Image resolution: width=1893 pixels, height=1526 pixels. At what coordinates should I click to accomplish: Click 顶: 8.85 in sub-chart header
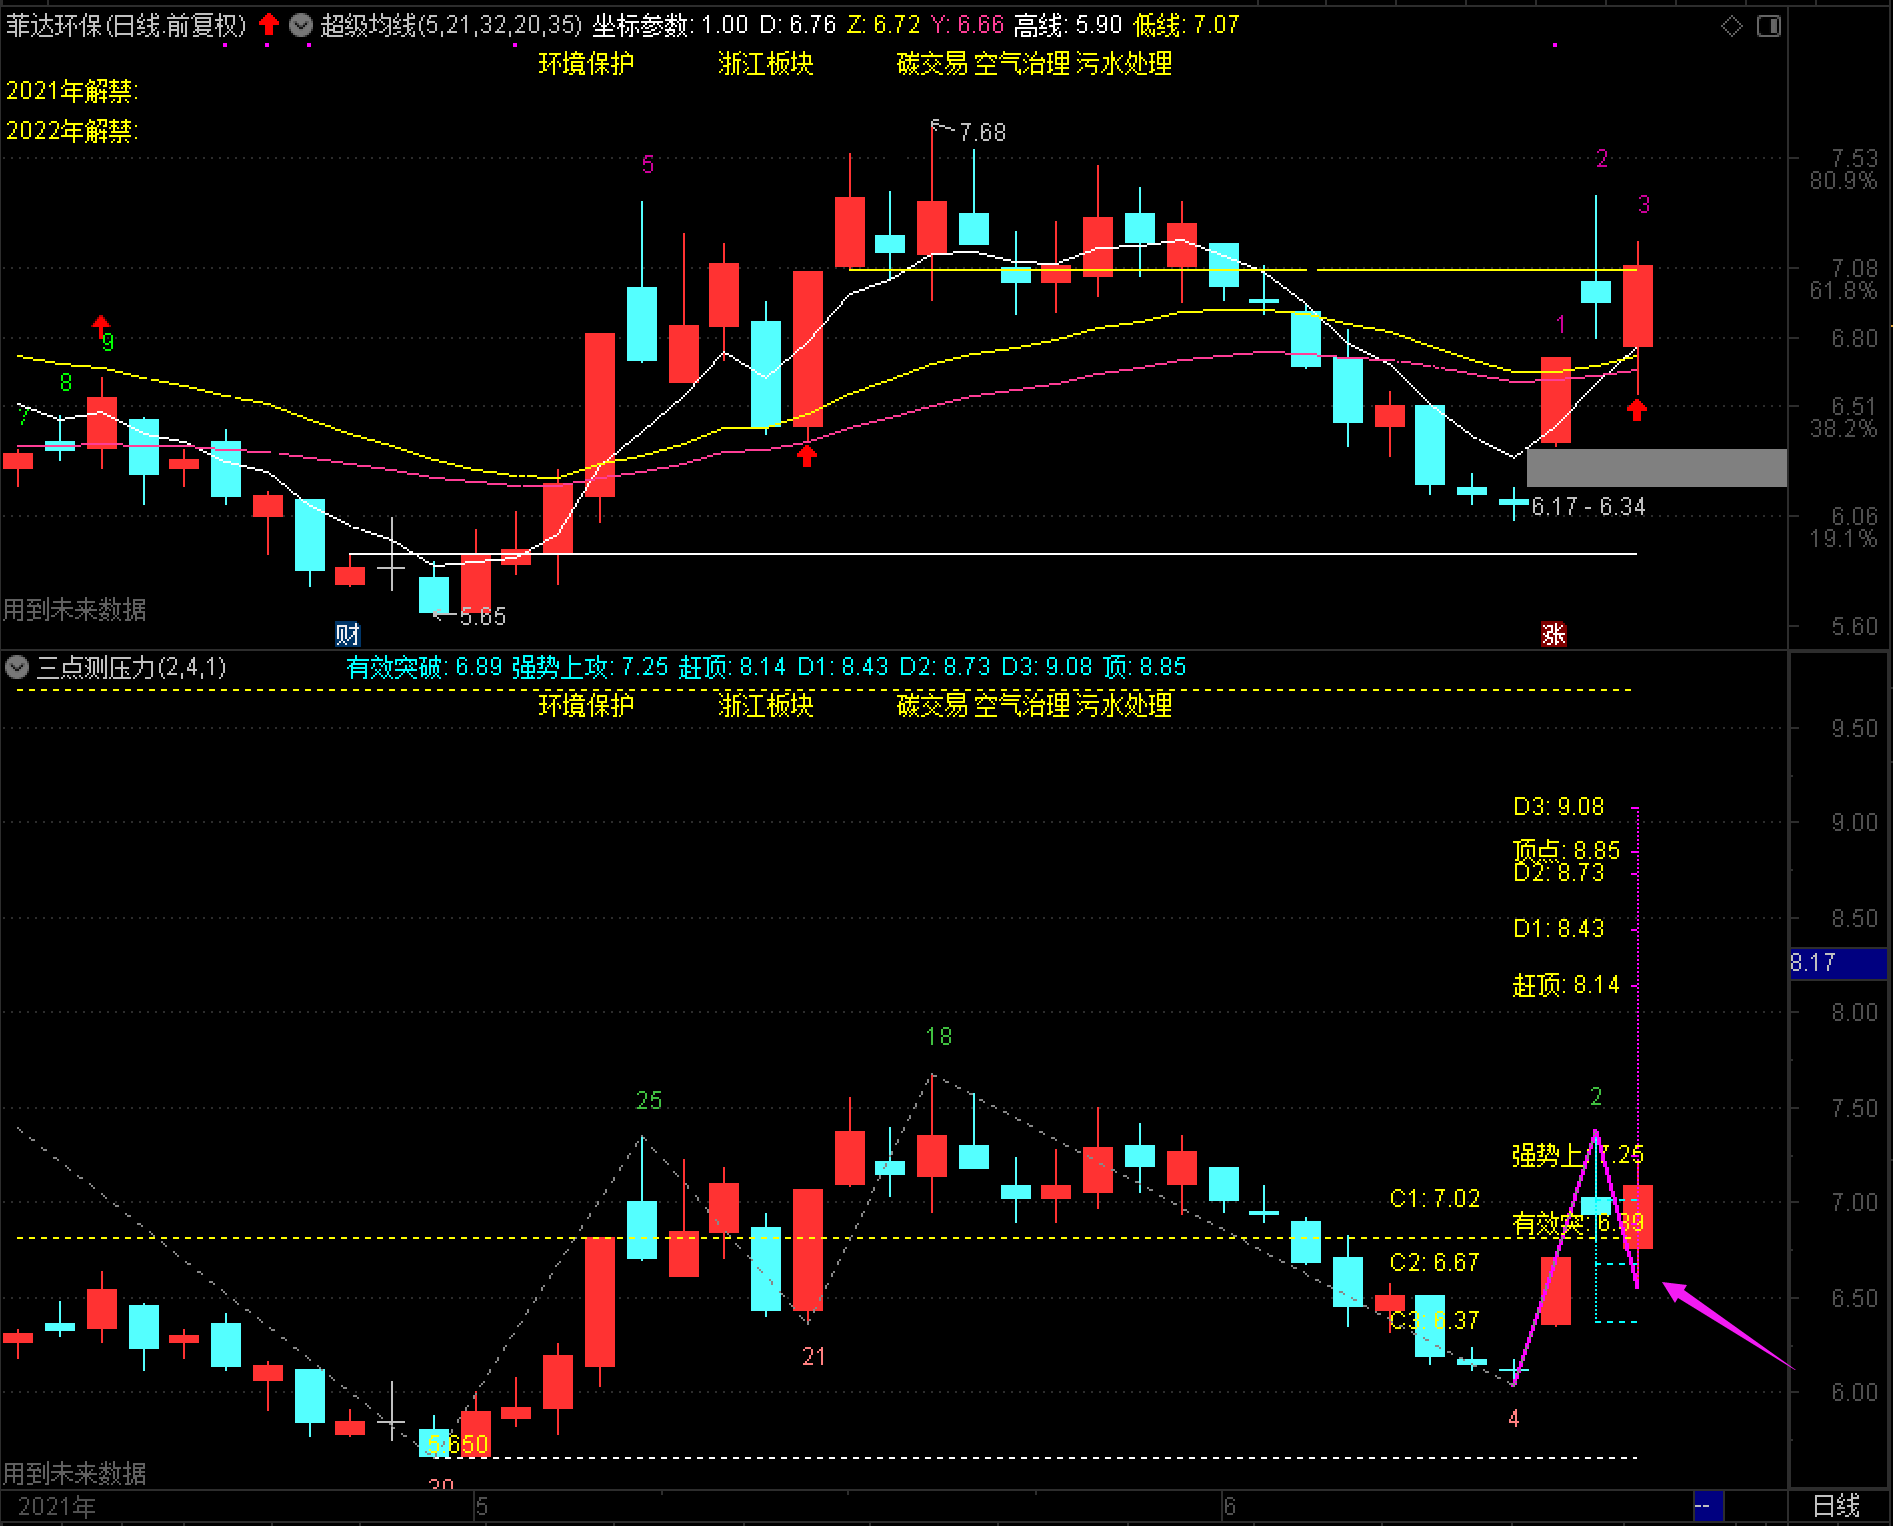(x=1145, y=667)
